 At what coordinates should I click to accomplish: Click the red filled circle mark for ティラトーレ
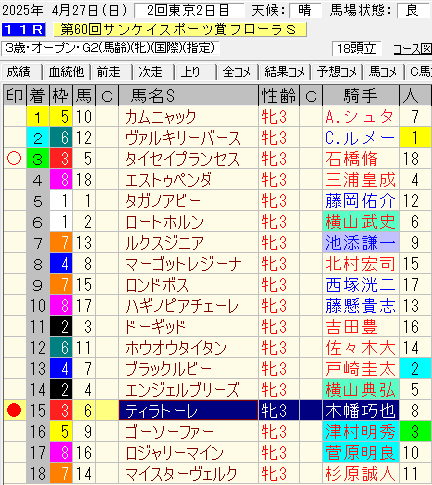(x=14, y=410)
